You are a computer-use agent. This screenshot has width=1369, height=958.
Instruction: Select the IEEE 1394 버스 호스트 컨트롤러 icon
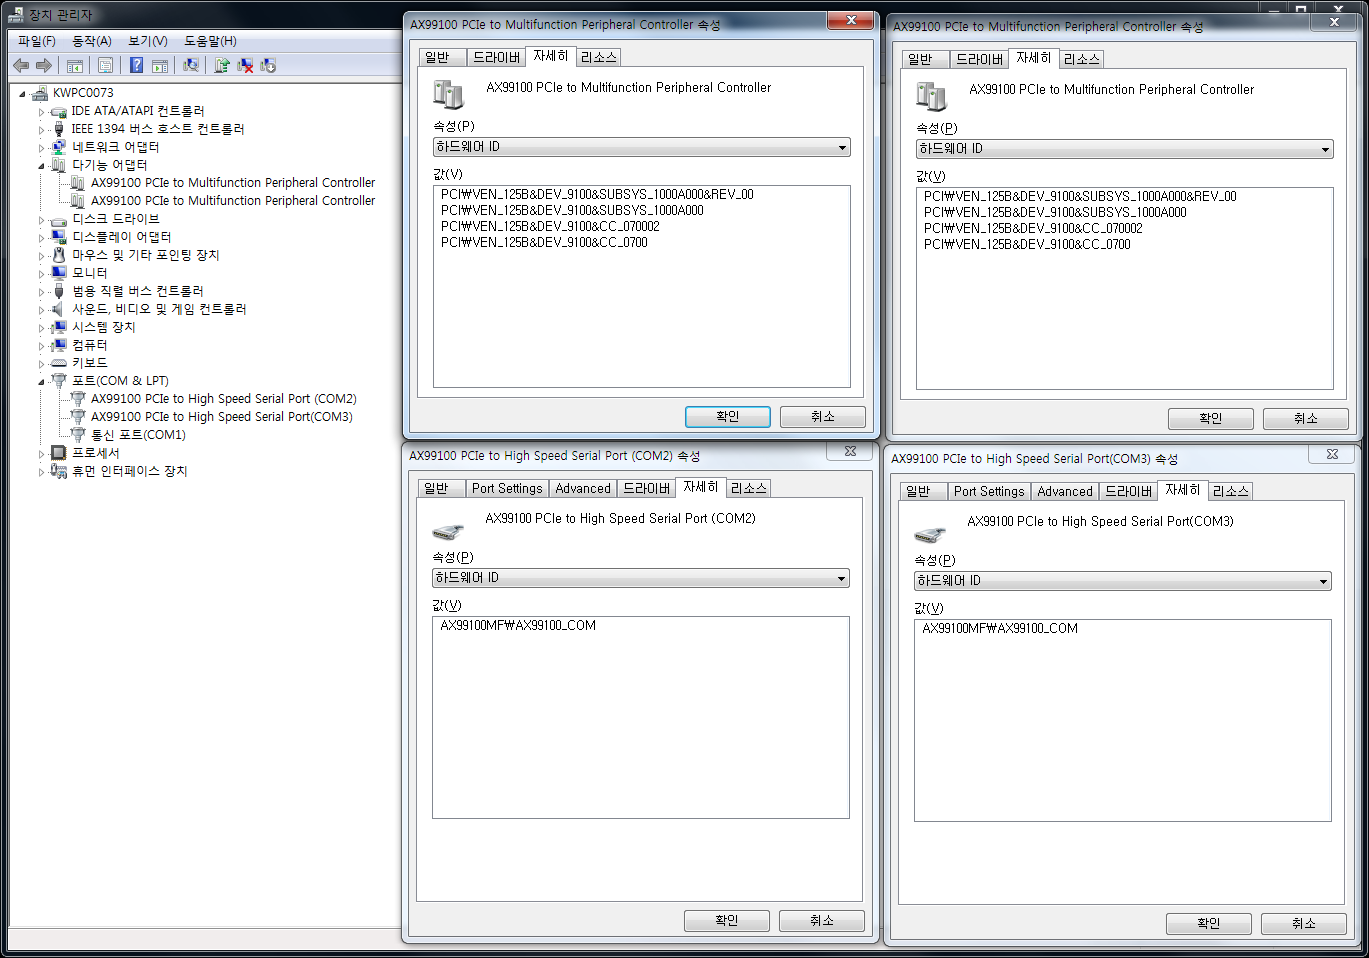pyautogui.click(x=59, y=129)
